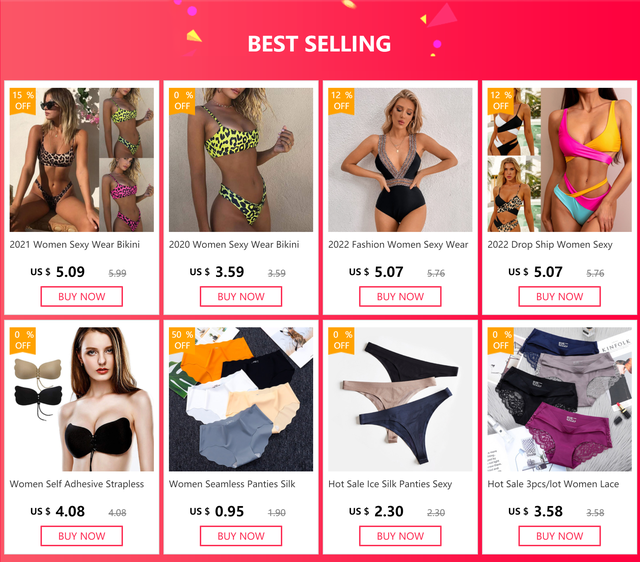Open the black lace swimsuit product image
Image resolution: width=640 pixels, height=562 pixels.
(400, 160)
